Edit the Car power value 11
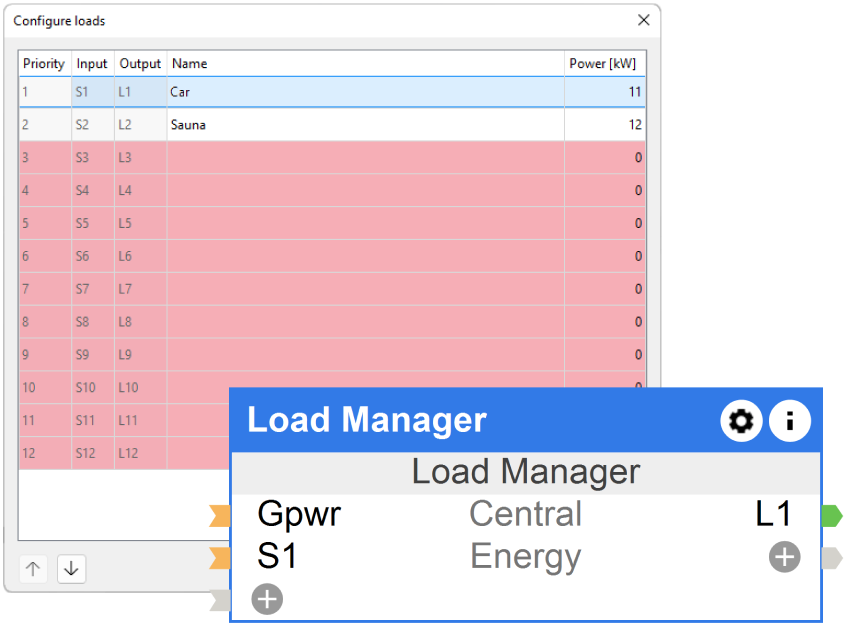The width and height of the screenshot is (850, 632). tap(604, 92)
